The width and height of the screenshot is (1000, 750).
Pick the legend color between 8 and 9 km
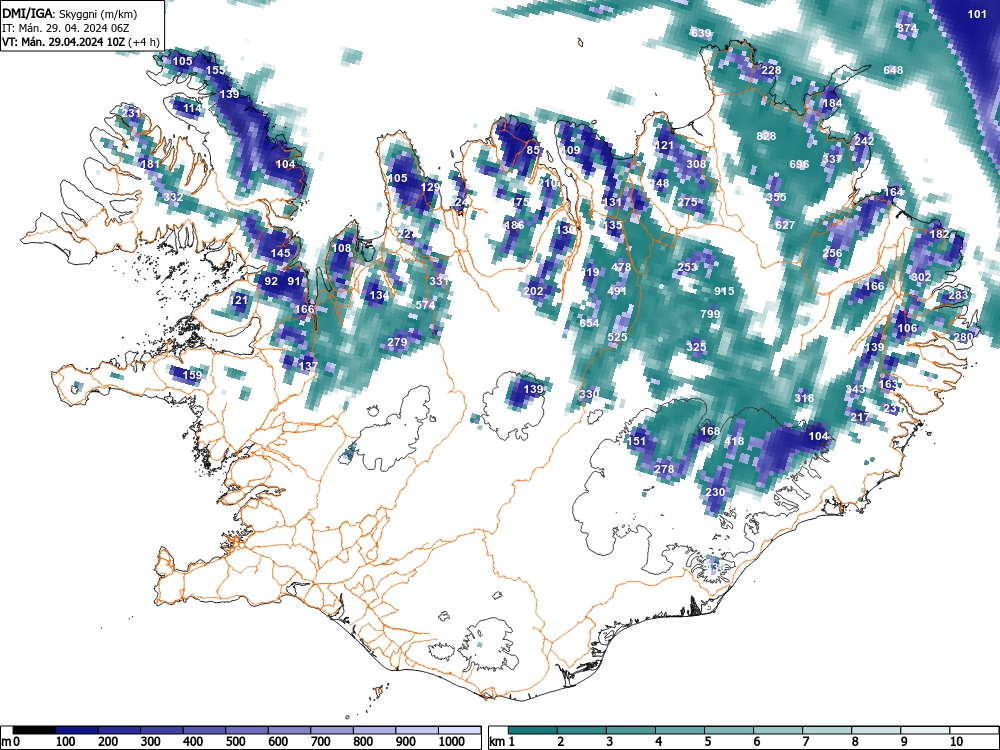pyautogui.click(x=876, y=730)
